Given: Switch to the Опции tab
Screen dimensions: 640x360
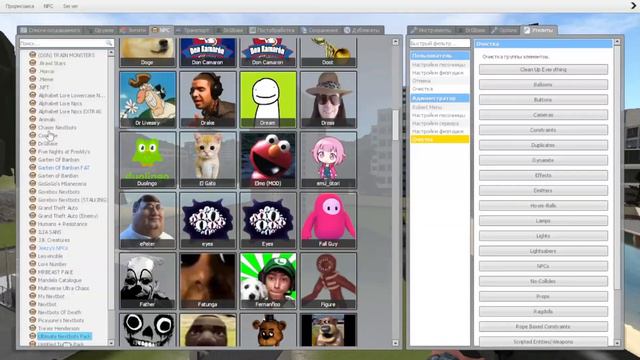Looking at the screenshot, I should [504, 30].
